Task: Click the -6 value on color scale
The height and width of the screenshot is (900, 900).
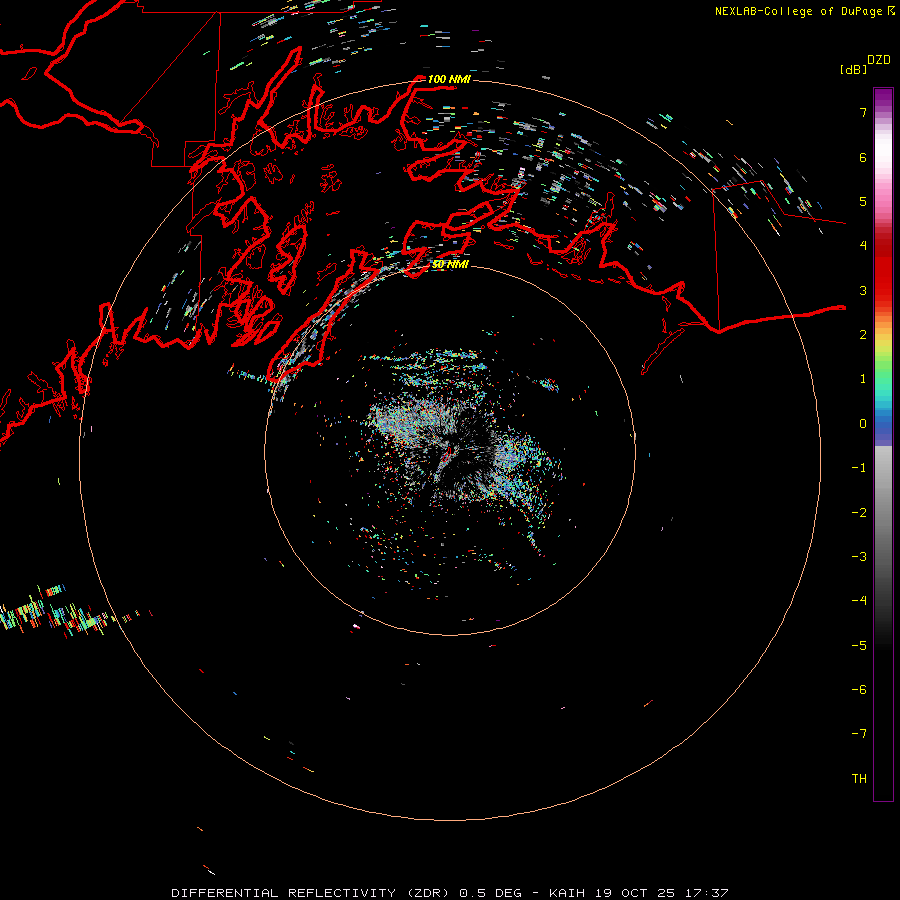Action: point(859,690)
